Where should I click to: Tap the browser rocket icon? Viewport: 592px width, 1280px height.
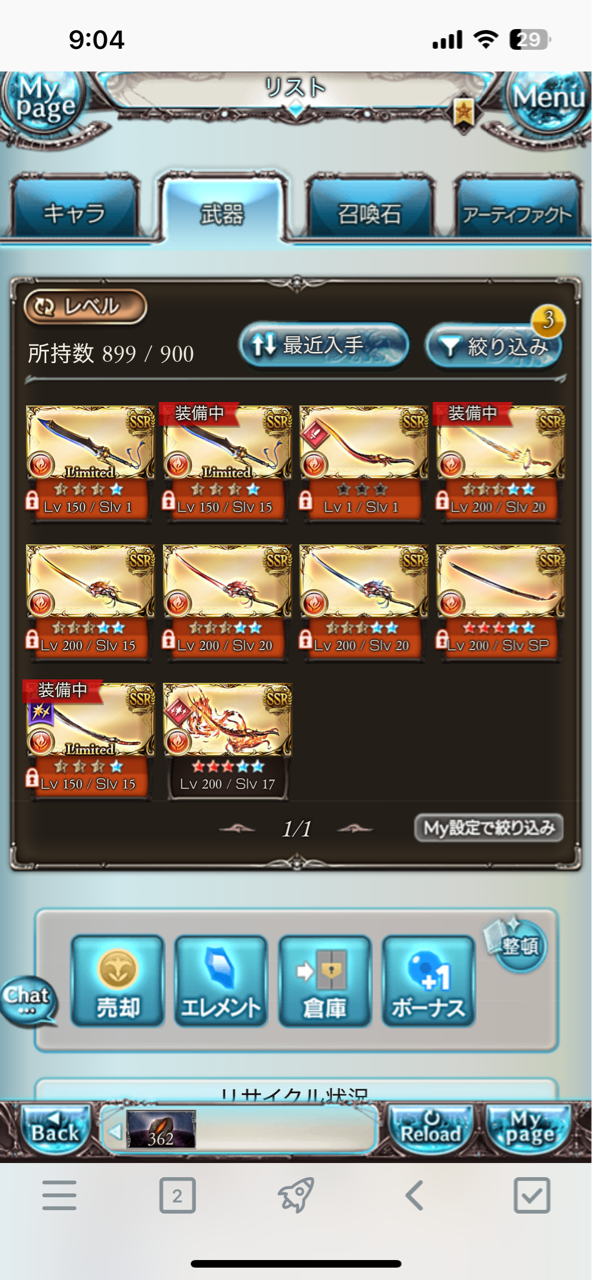point(296,1194)
